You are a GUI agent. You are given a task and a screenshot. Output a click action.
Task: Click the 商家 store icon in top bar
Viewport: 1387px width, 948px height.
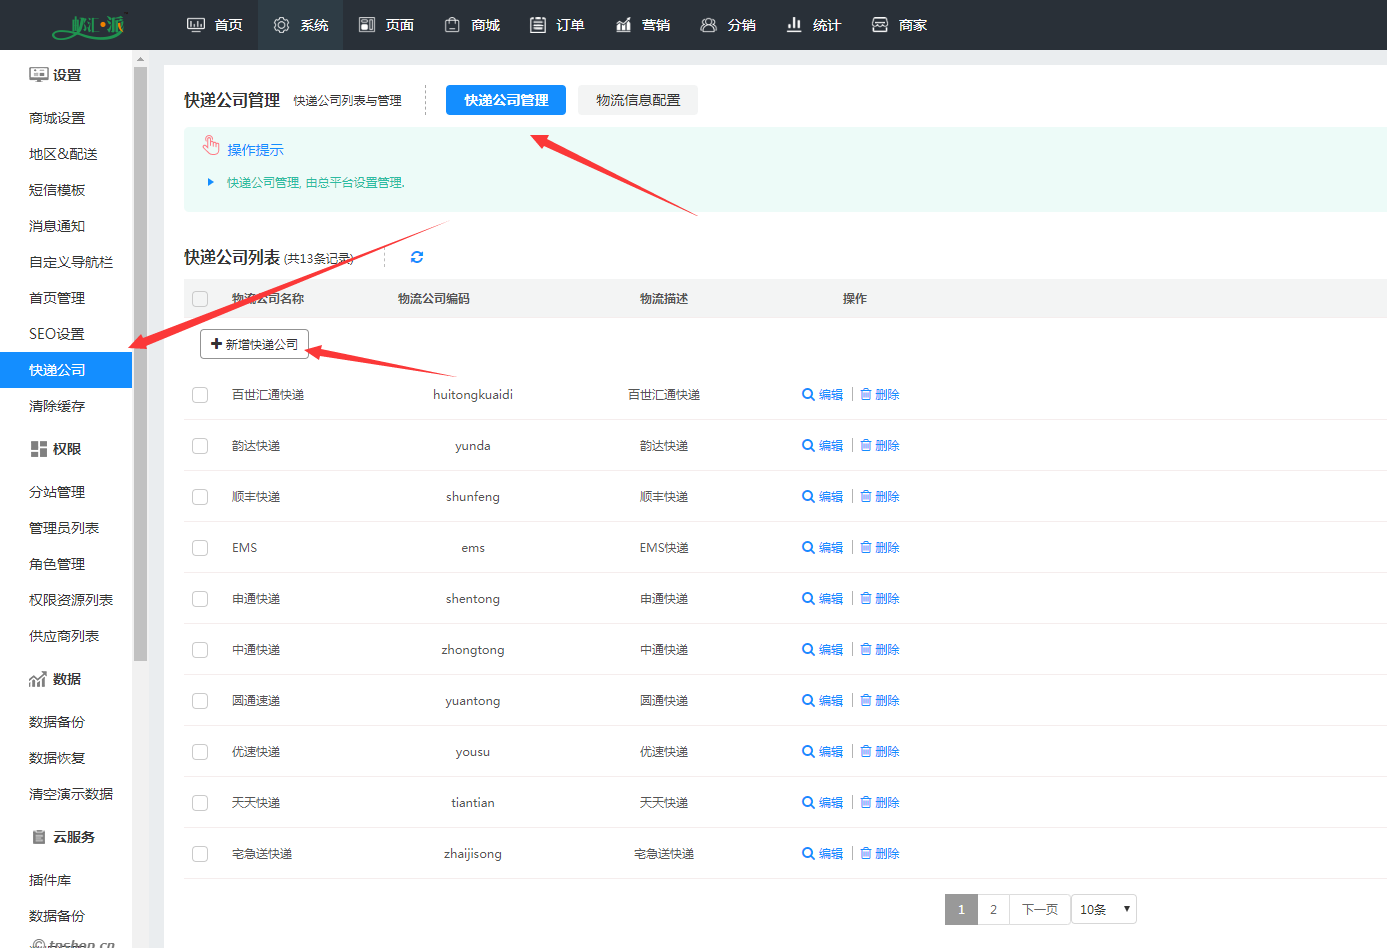click(880, 25)
